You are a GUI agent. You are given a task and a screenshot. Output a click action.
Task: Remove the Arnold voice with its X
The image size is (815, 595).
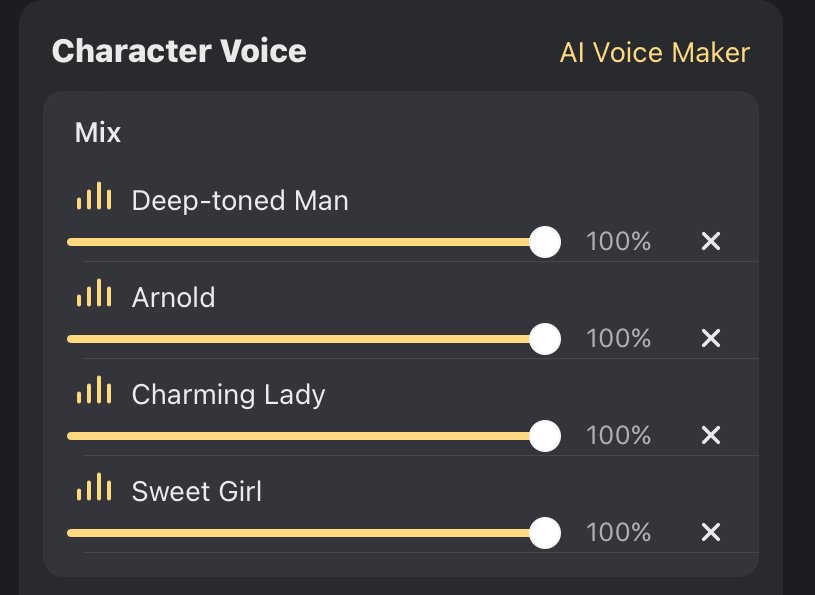point(711,338)
